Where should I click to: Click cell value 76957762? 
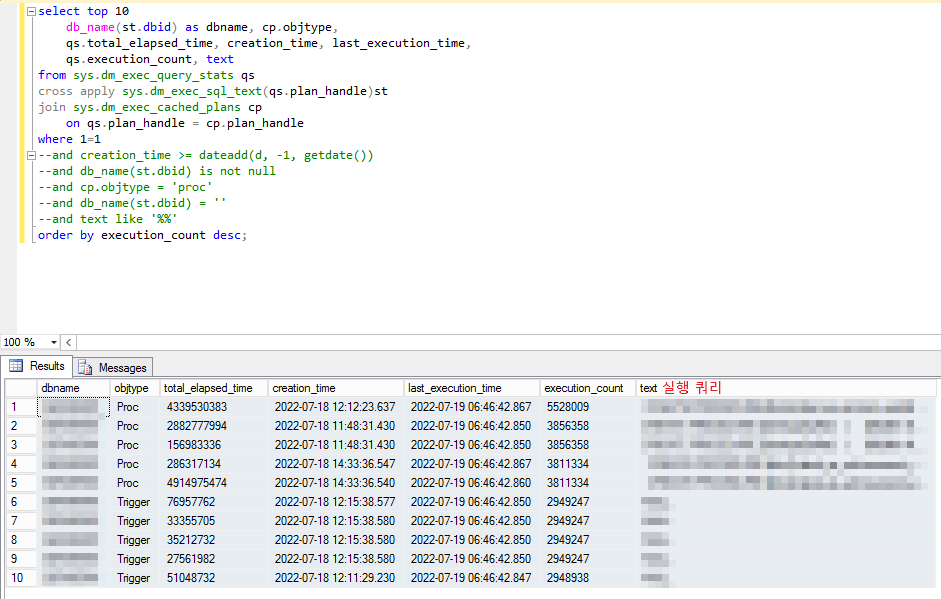[191, 502]
